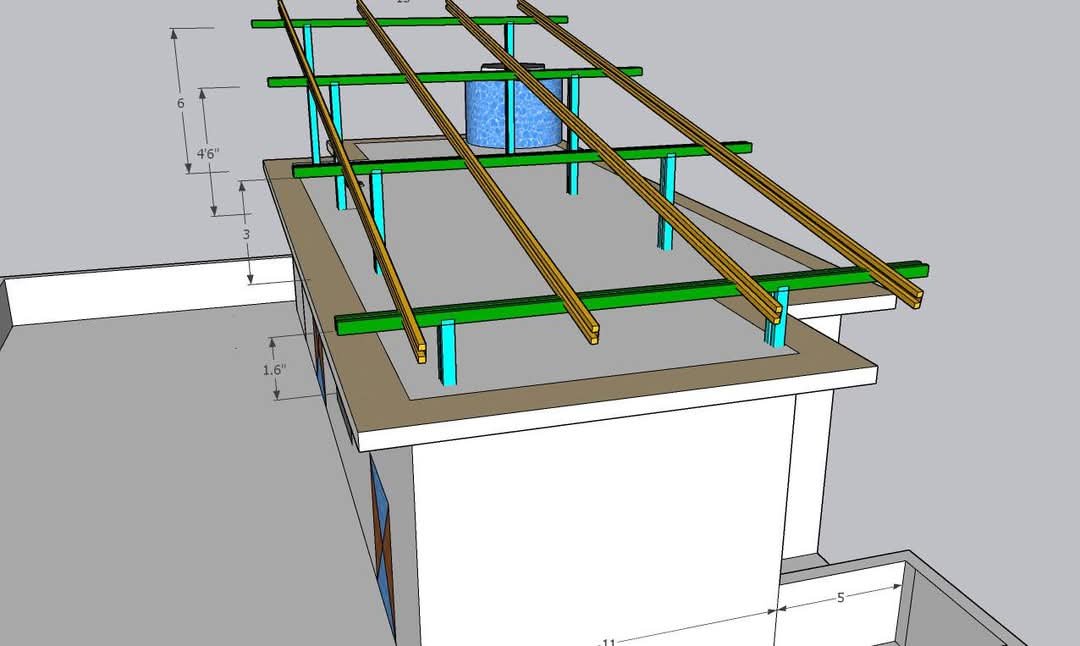Select the 1.6" dimension label

[x=274, y=369]
